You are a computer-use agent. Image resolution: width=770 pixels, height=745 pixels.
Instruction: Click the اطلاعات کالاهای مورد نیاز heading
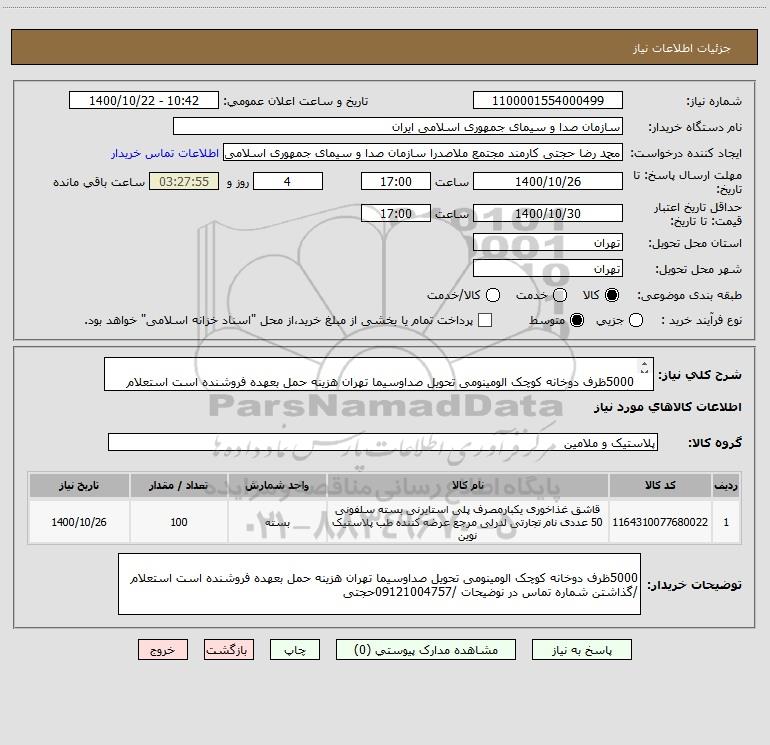tap(668, 407)
